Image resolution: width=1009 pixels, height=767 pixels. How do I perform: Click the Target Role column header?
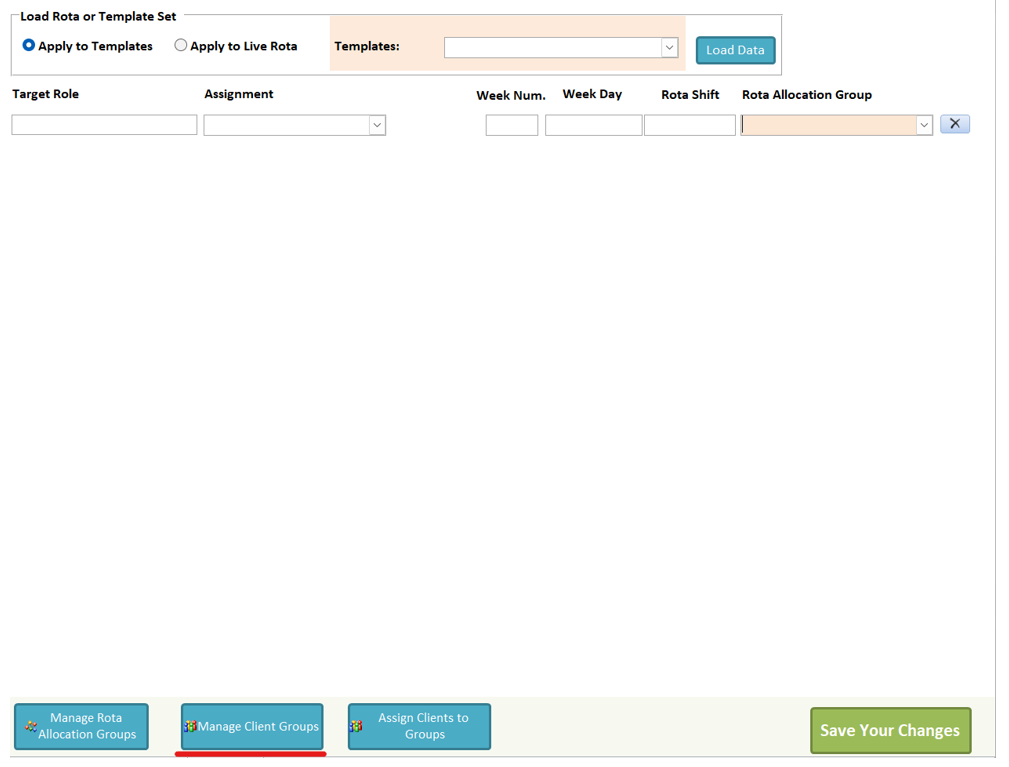click(x=45, y=94)
